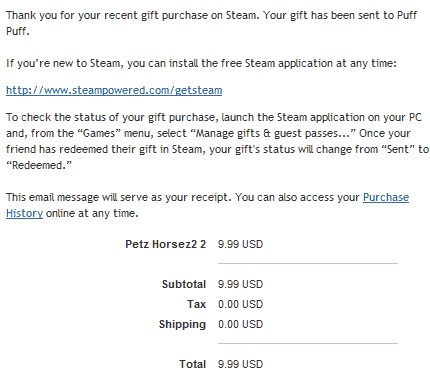Click the underlined word History
The height and width of the screenshot is (371, 430).
24,213
